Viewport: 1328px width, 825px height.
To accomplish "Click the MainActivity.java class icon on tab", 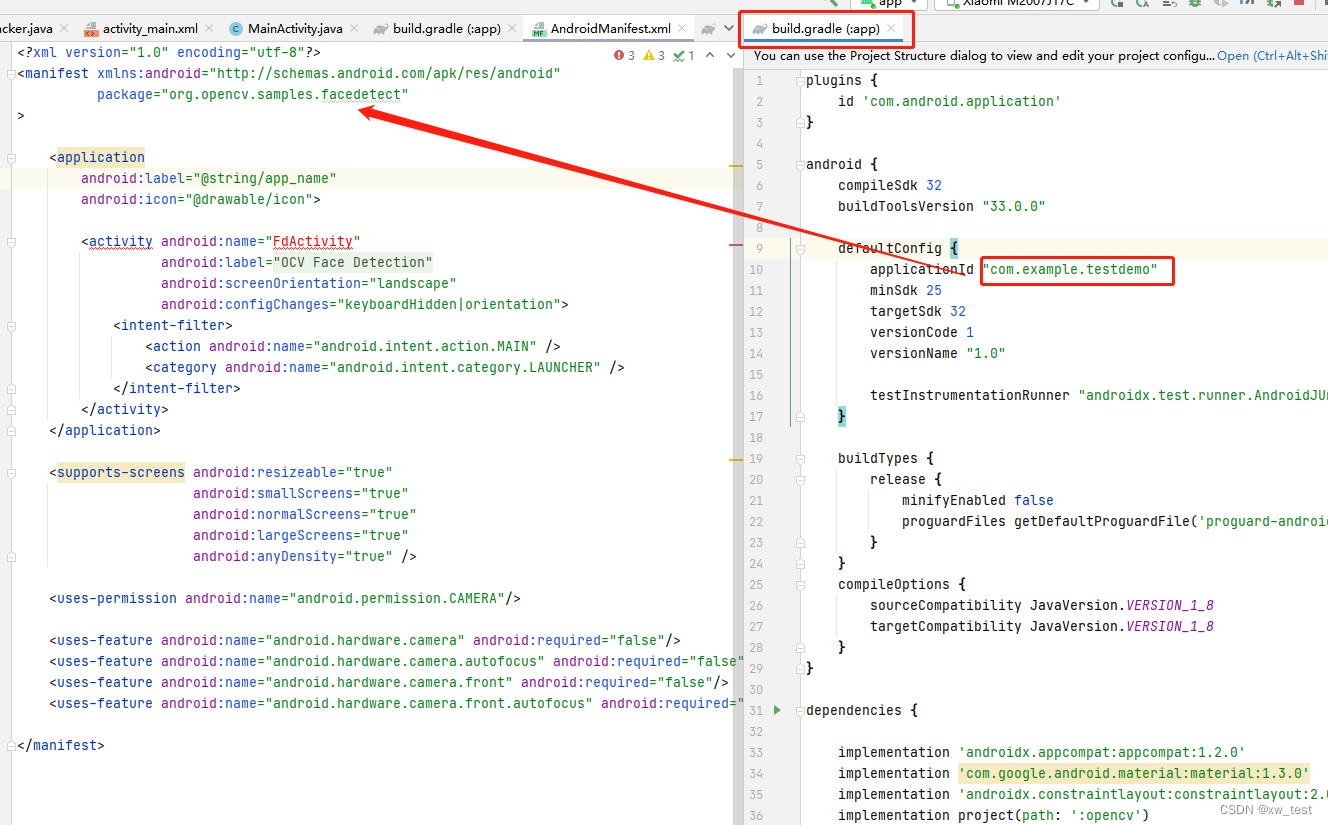I will tap(236, 29).
